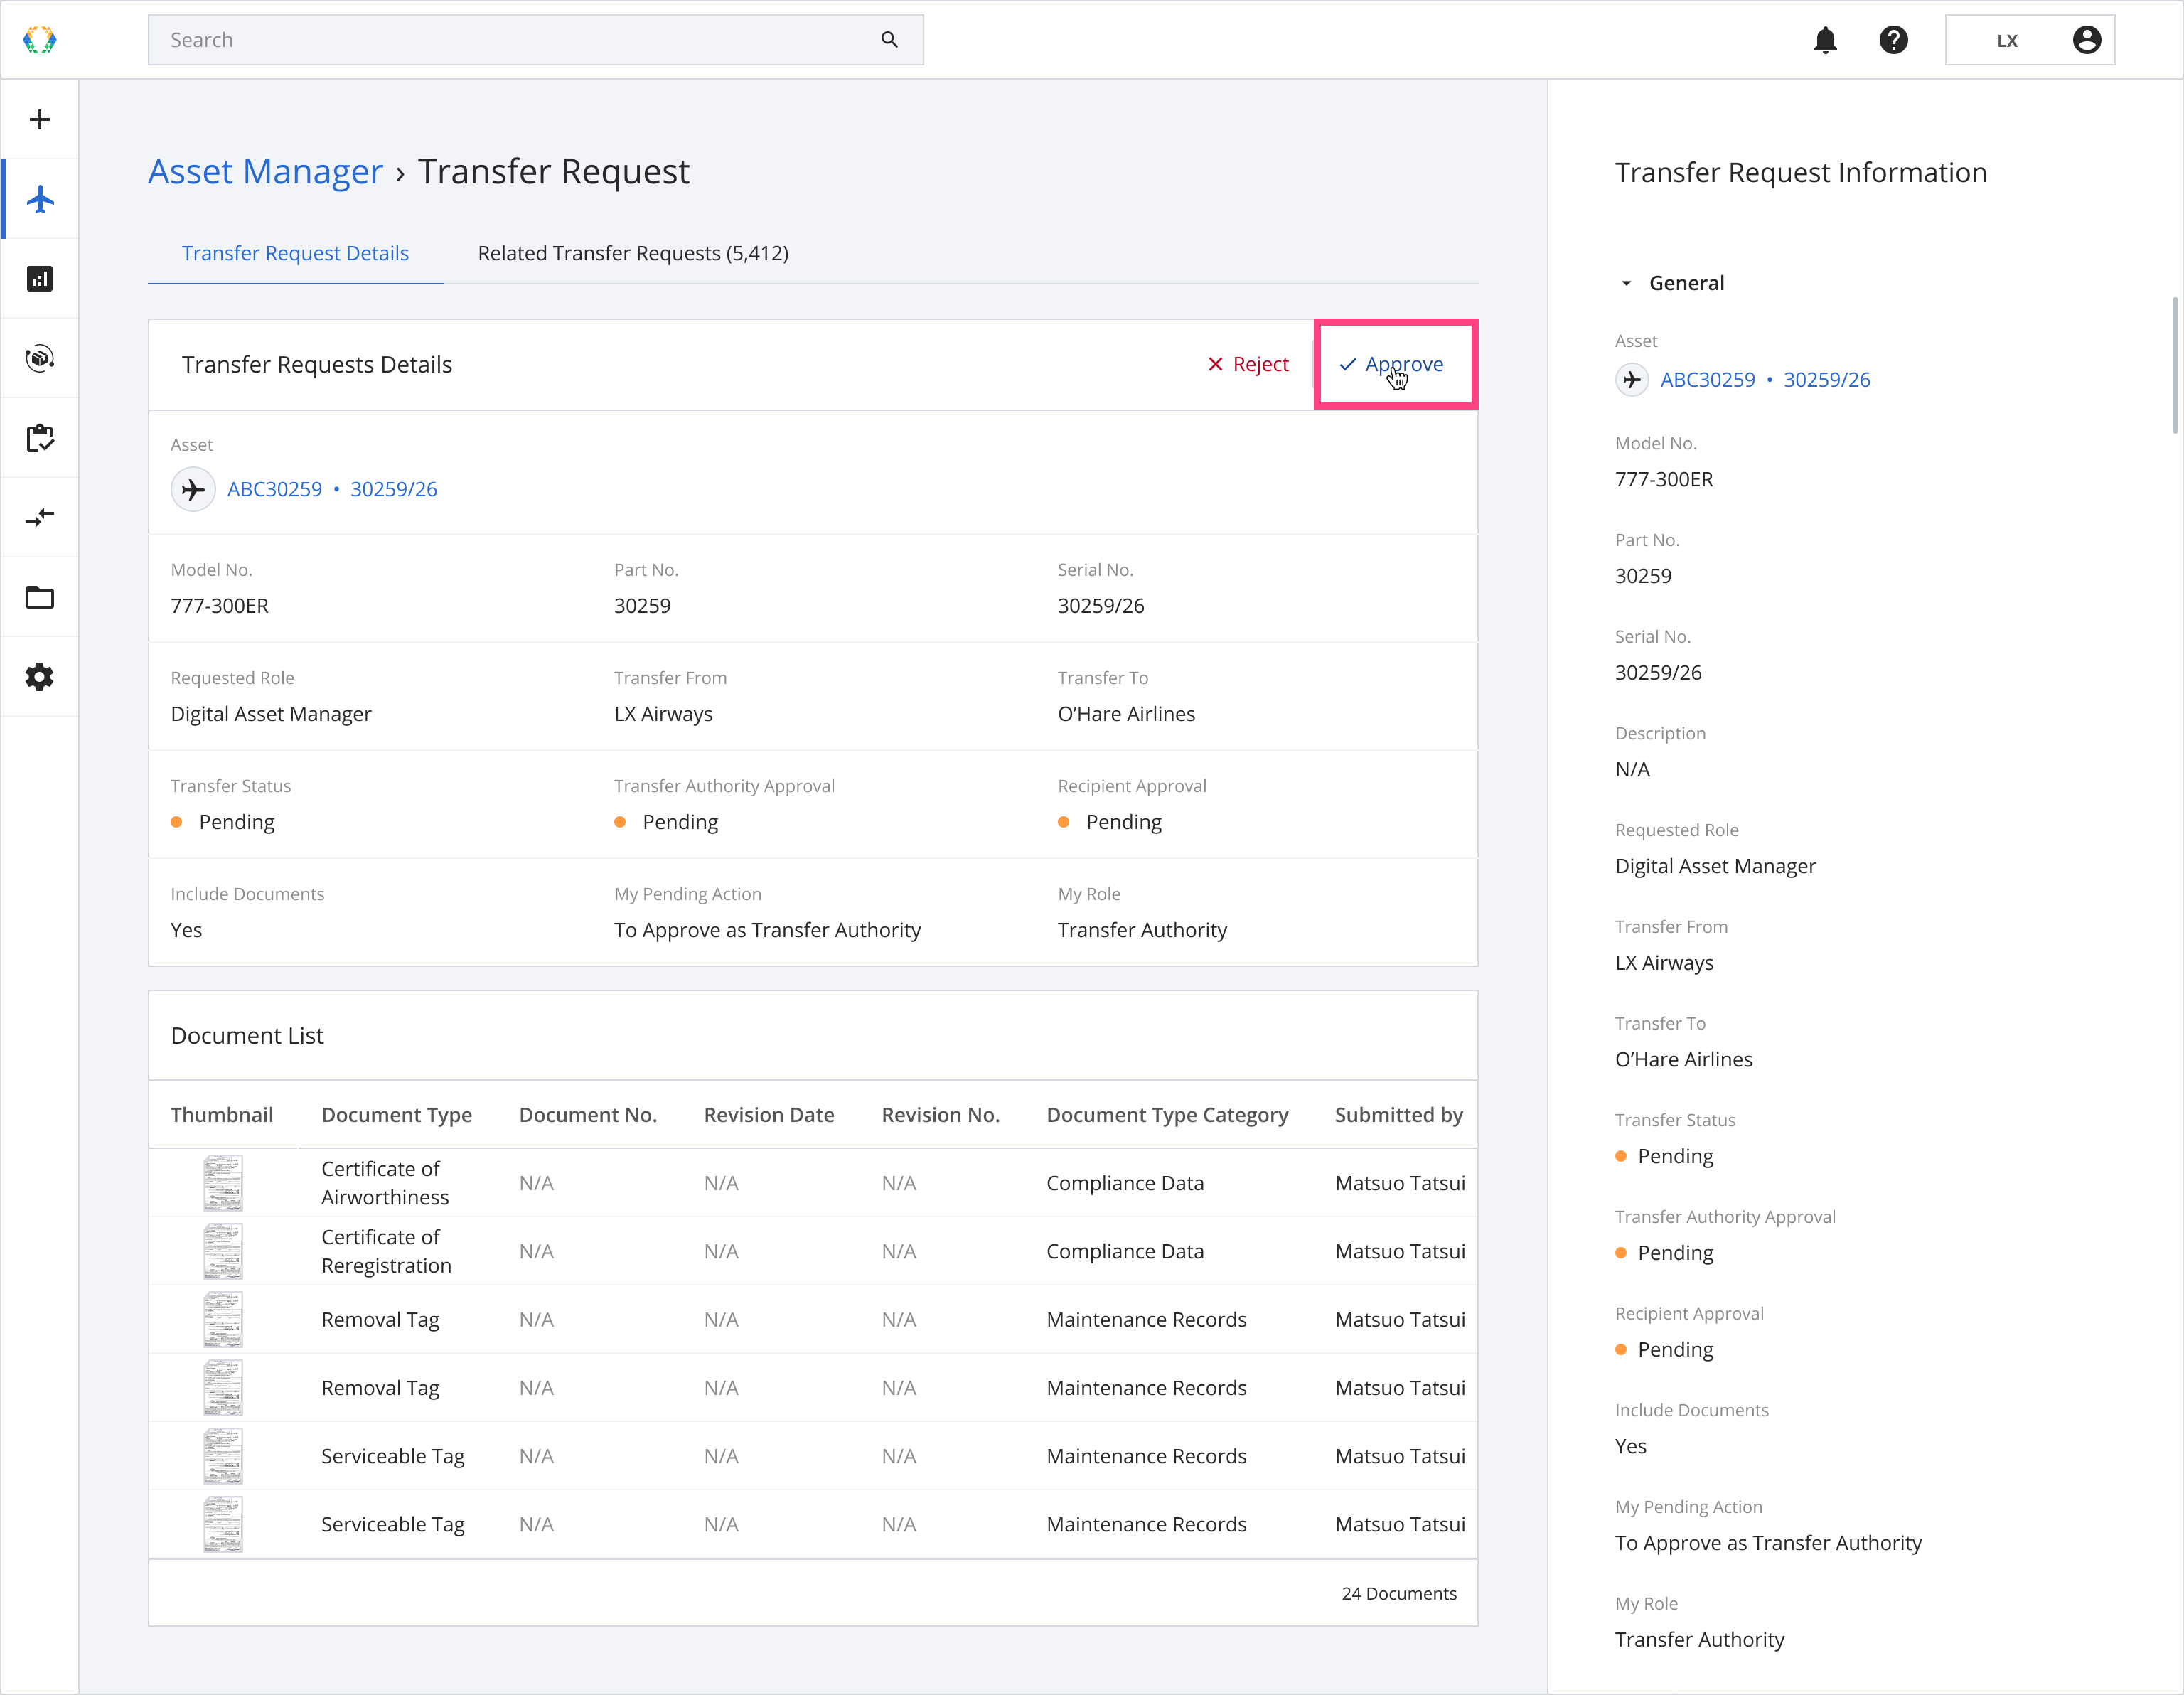Collapse the General section arrow
This screenshot has width=2184, height=1695.
tap(1626, 284)
